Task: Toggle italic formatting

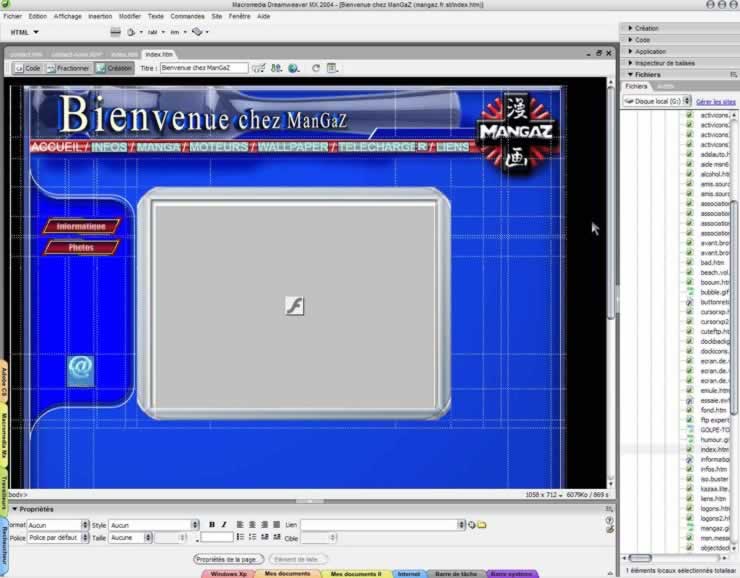Action: point(224,525)
